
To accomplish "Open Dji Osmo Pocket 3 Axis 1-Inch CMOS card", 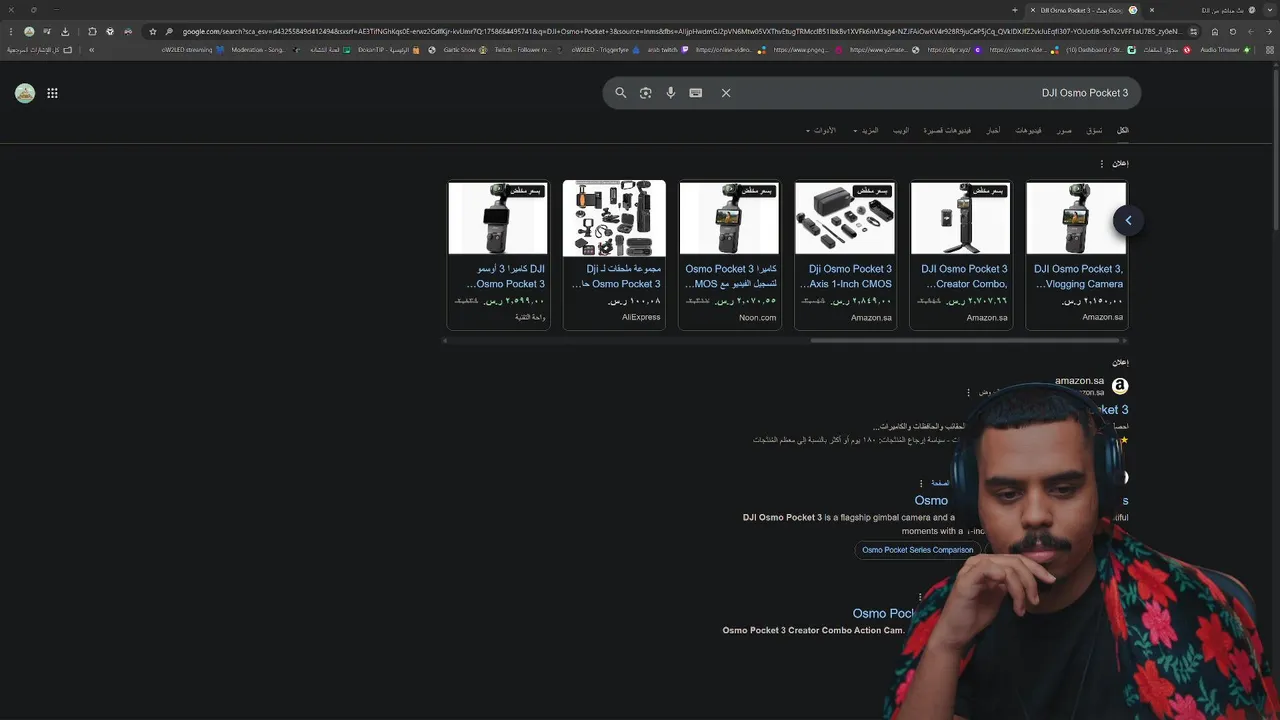I will click(845, 254).
